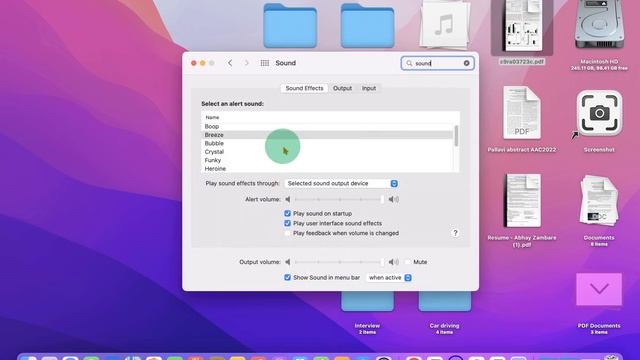The height and width of the screenshot is (360, 640).
Task: Adjust the Output volume slider
Action: tap(339, 262)
